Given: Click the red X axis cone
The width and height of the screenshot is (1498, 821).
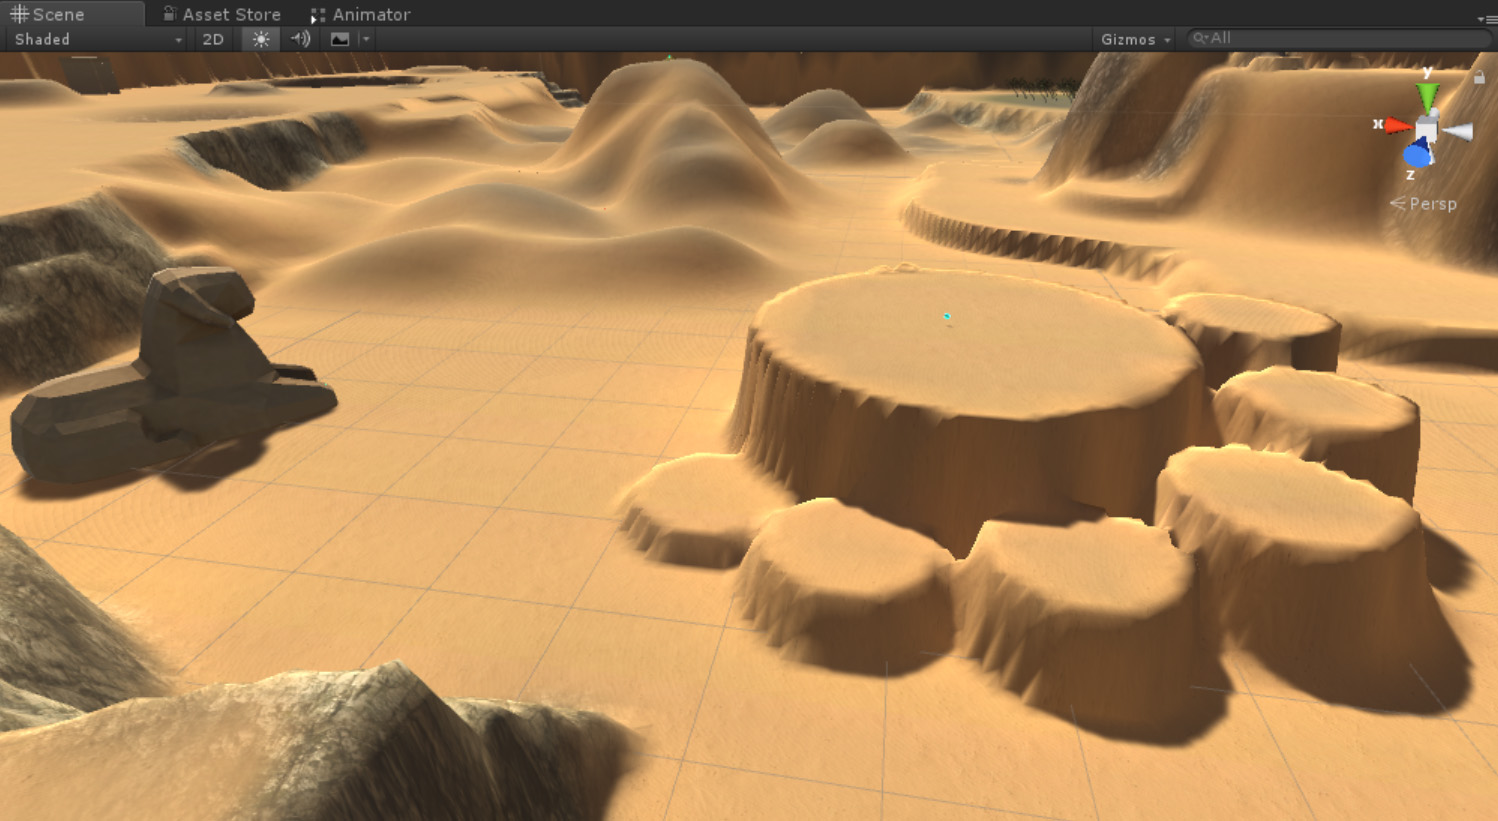Looking at the screenshot, I should [x=1398, y=126].
